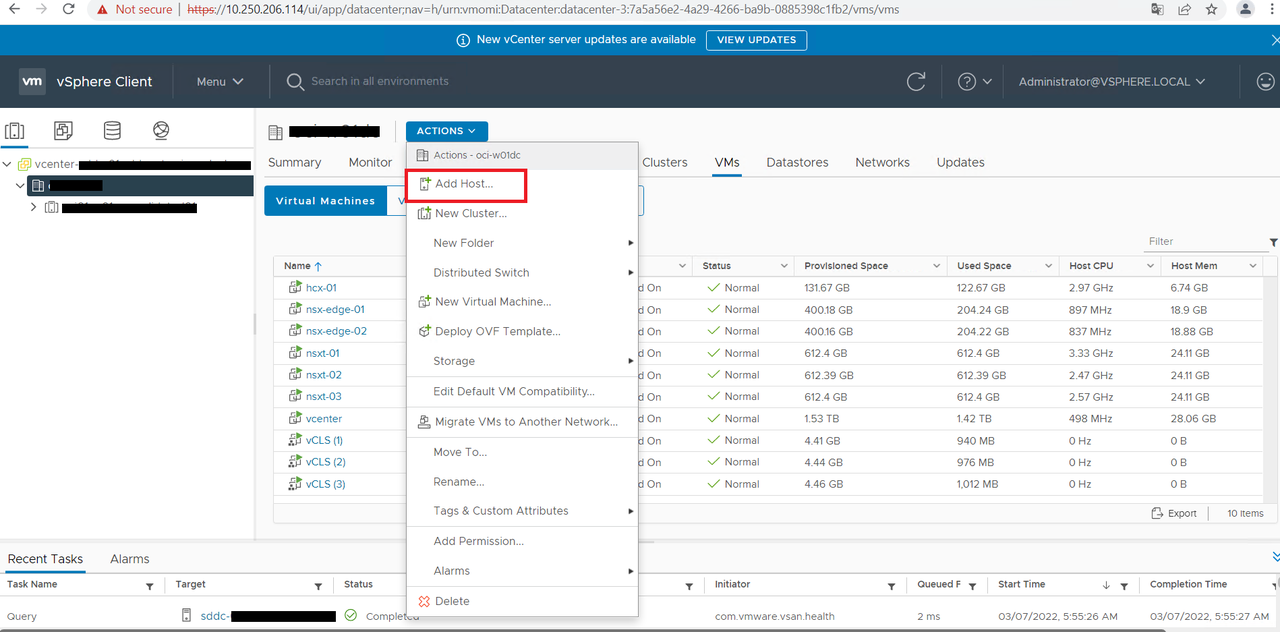This screenshot has height=632, width=1280.
Task: Open the nsx-edge-01 VM link
Action: tap(335, 310)
